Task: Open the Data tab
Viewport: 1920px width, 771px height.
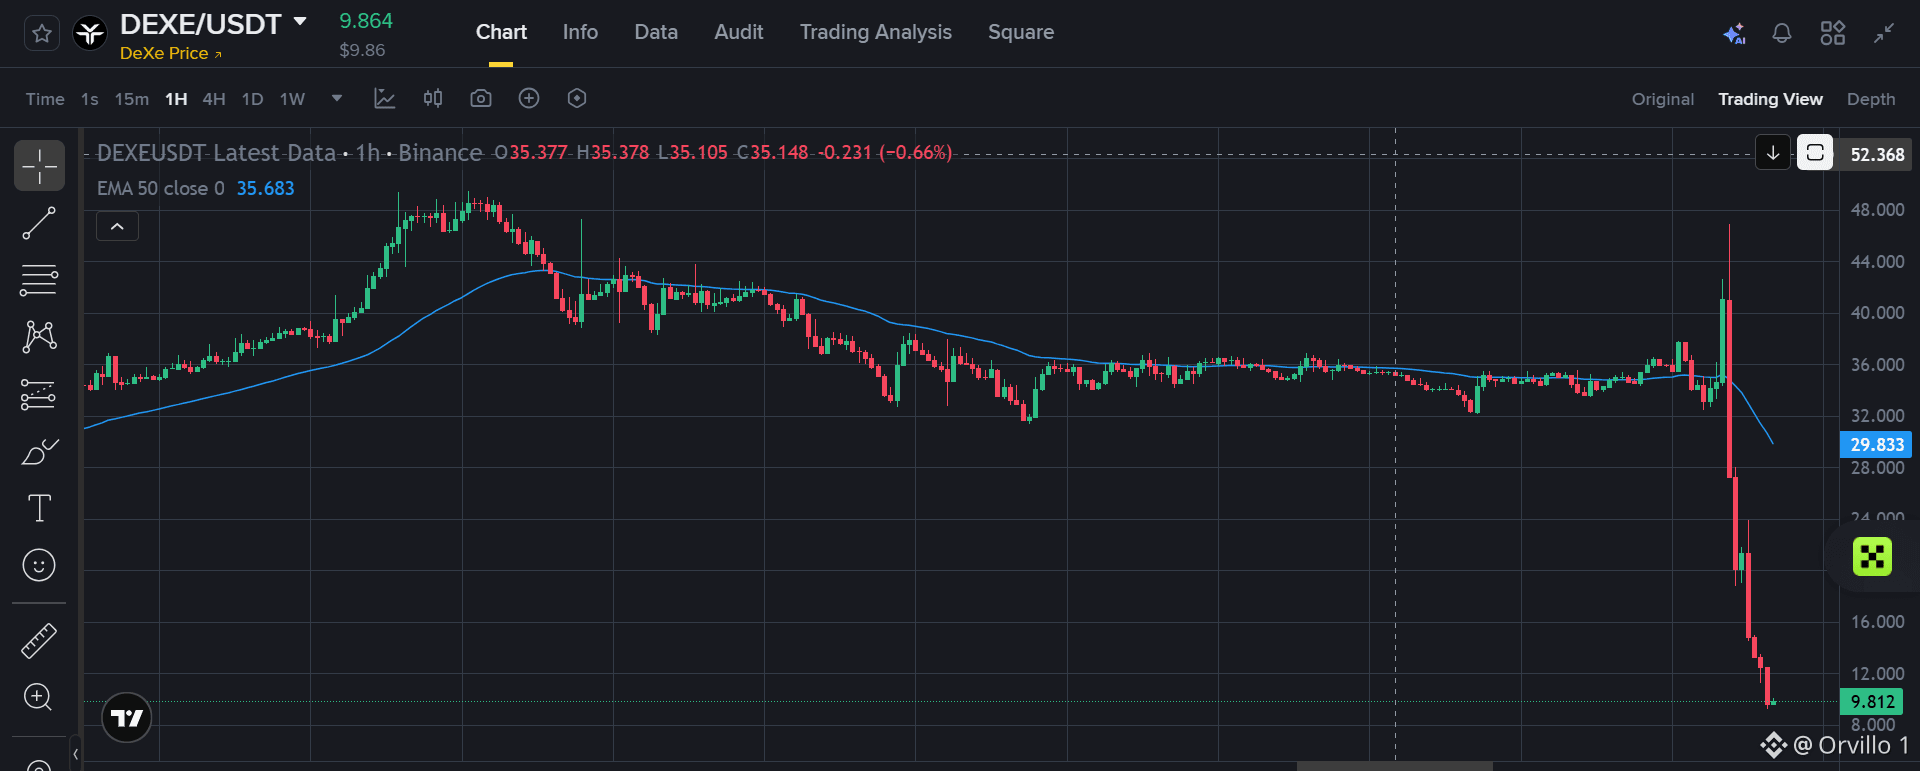Action: click(656, 32)
